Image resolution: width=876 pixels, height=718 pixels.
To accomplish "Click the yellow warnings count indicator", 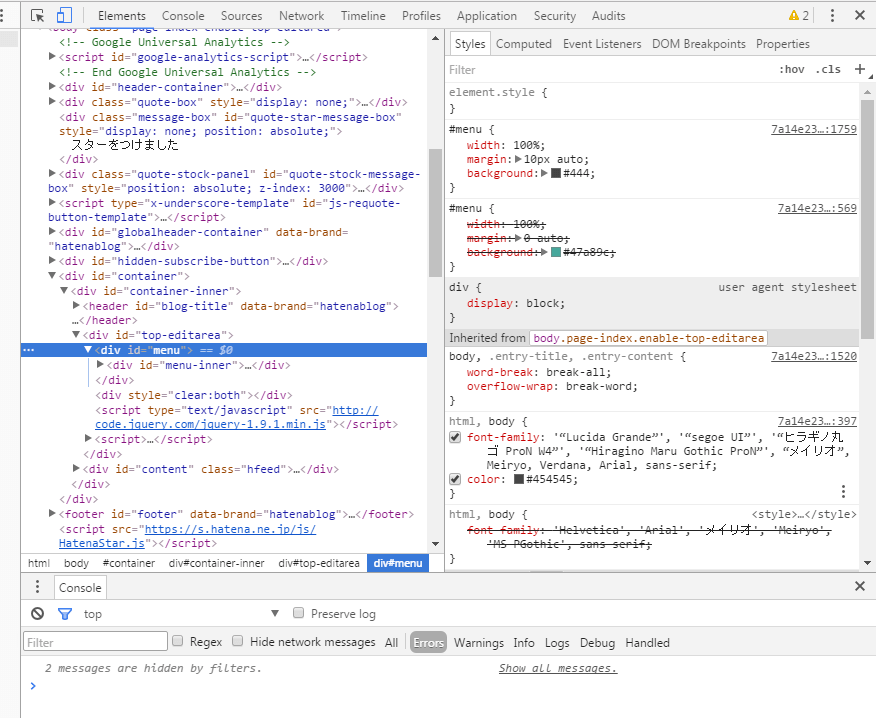I will pos(799,16).
